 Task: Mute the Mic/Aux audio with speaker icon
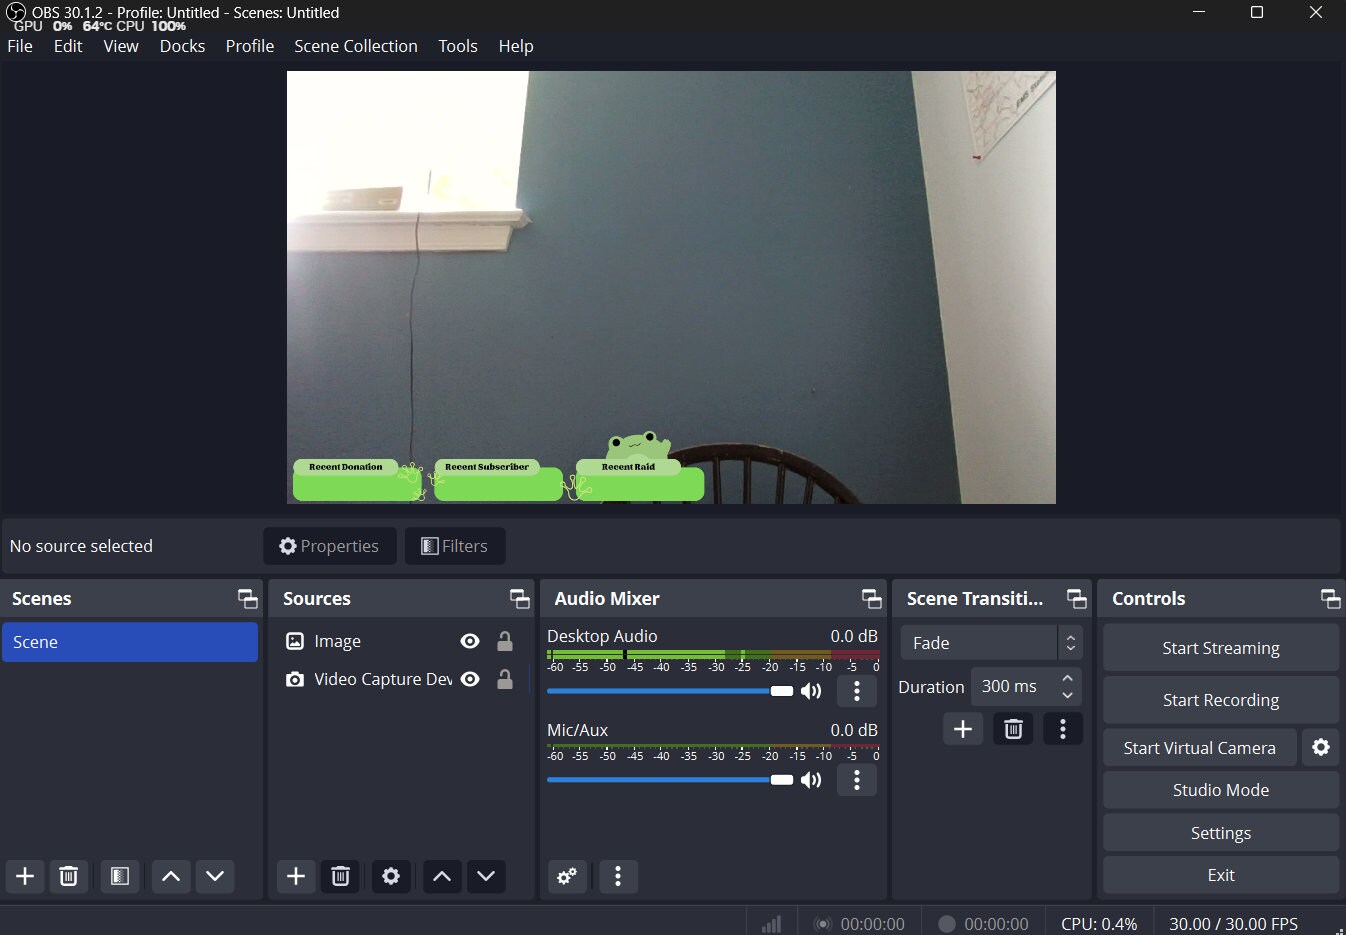[x=811, y=779]
